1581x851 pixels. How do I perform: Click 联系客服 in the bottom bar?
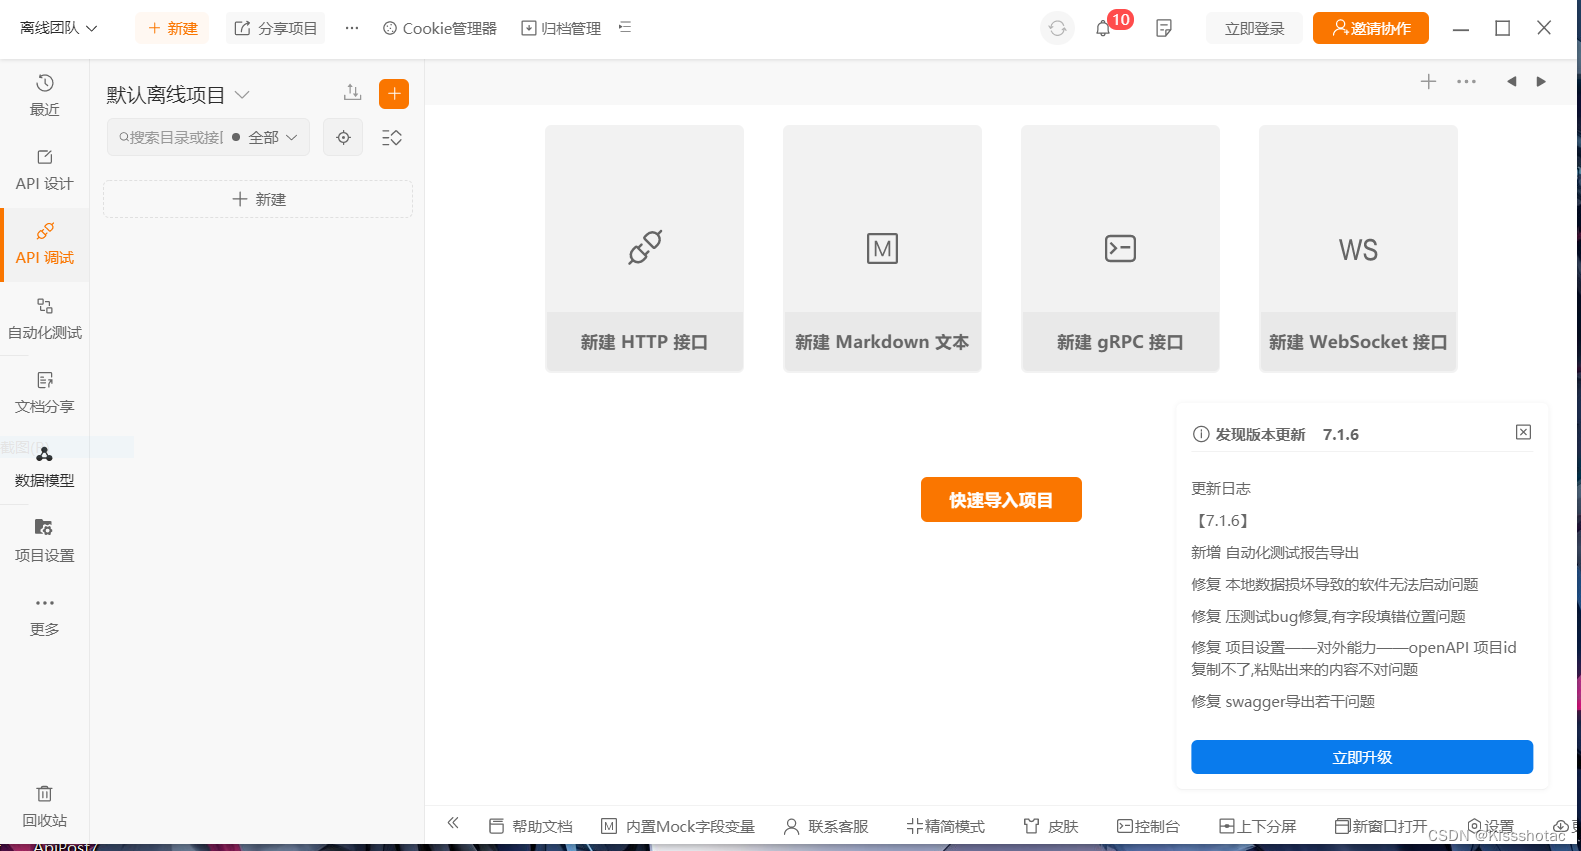pos(826,826)
